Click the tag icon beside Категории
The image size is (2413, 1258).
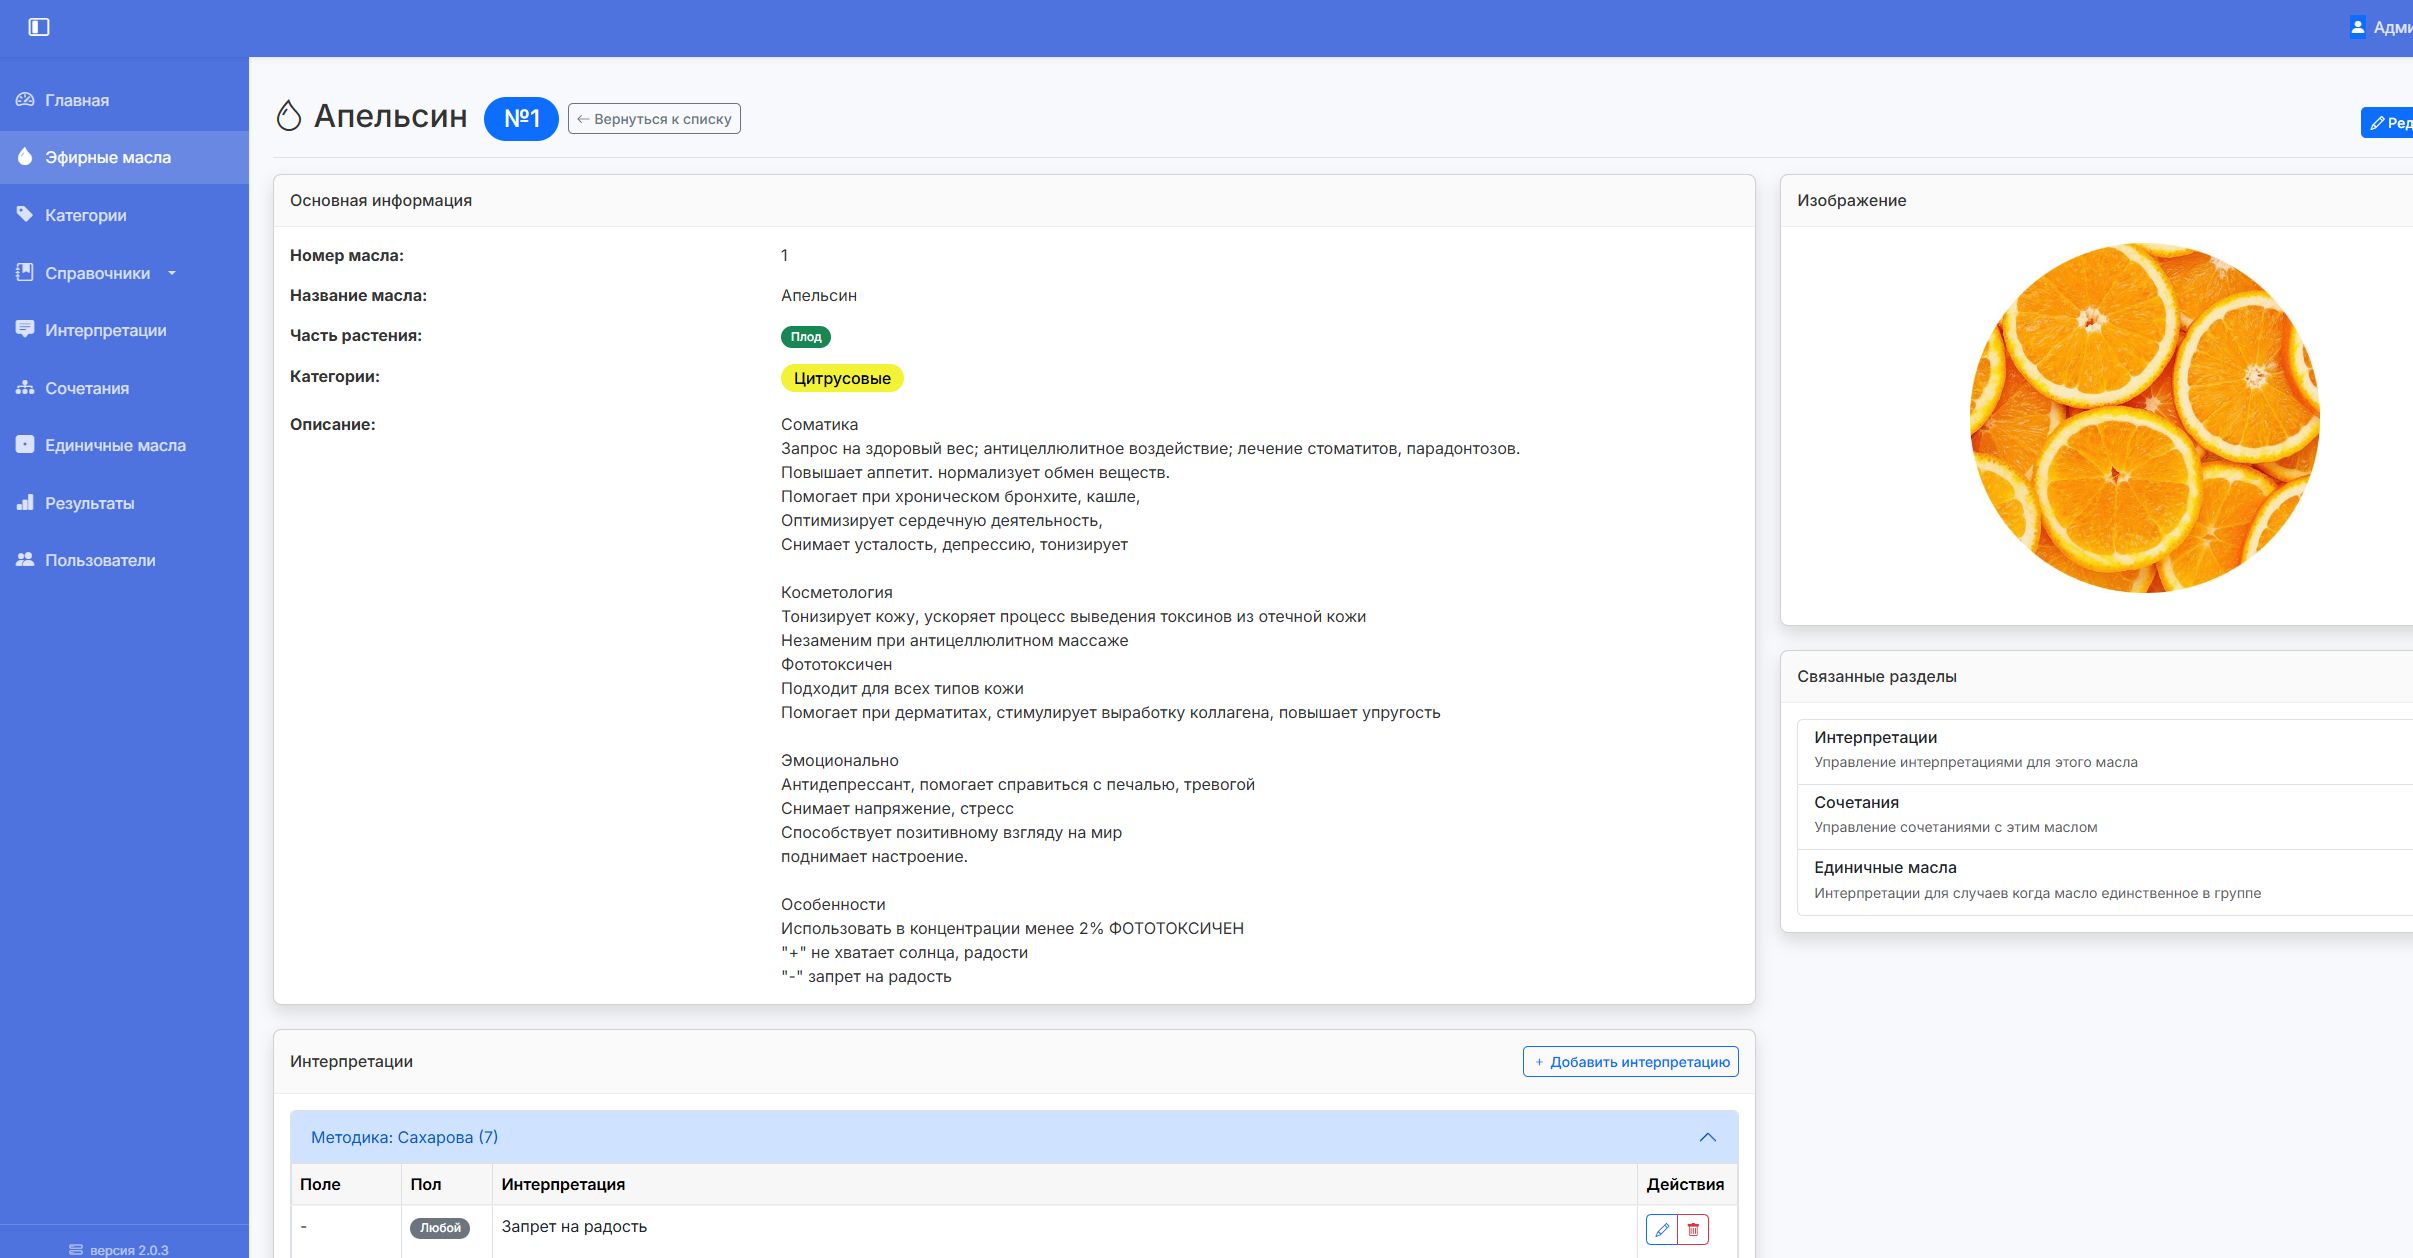[x=25, y=215]
